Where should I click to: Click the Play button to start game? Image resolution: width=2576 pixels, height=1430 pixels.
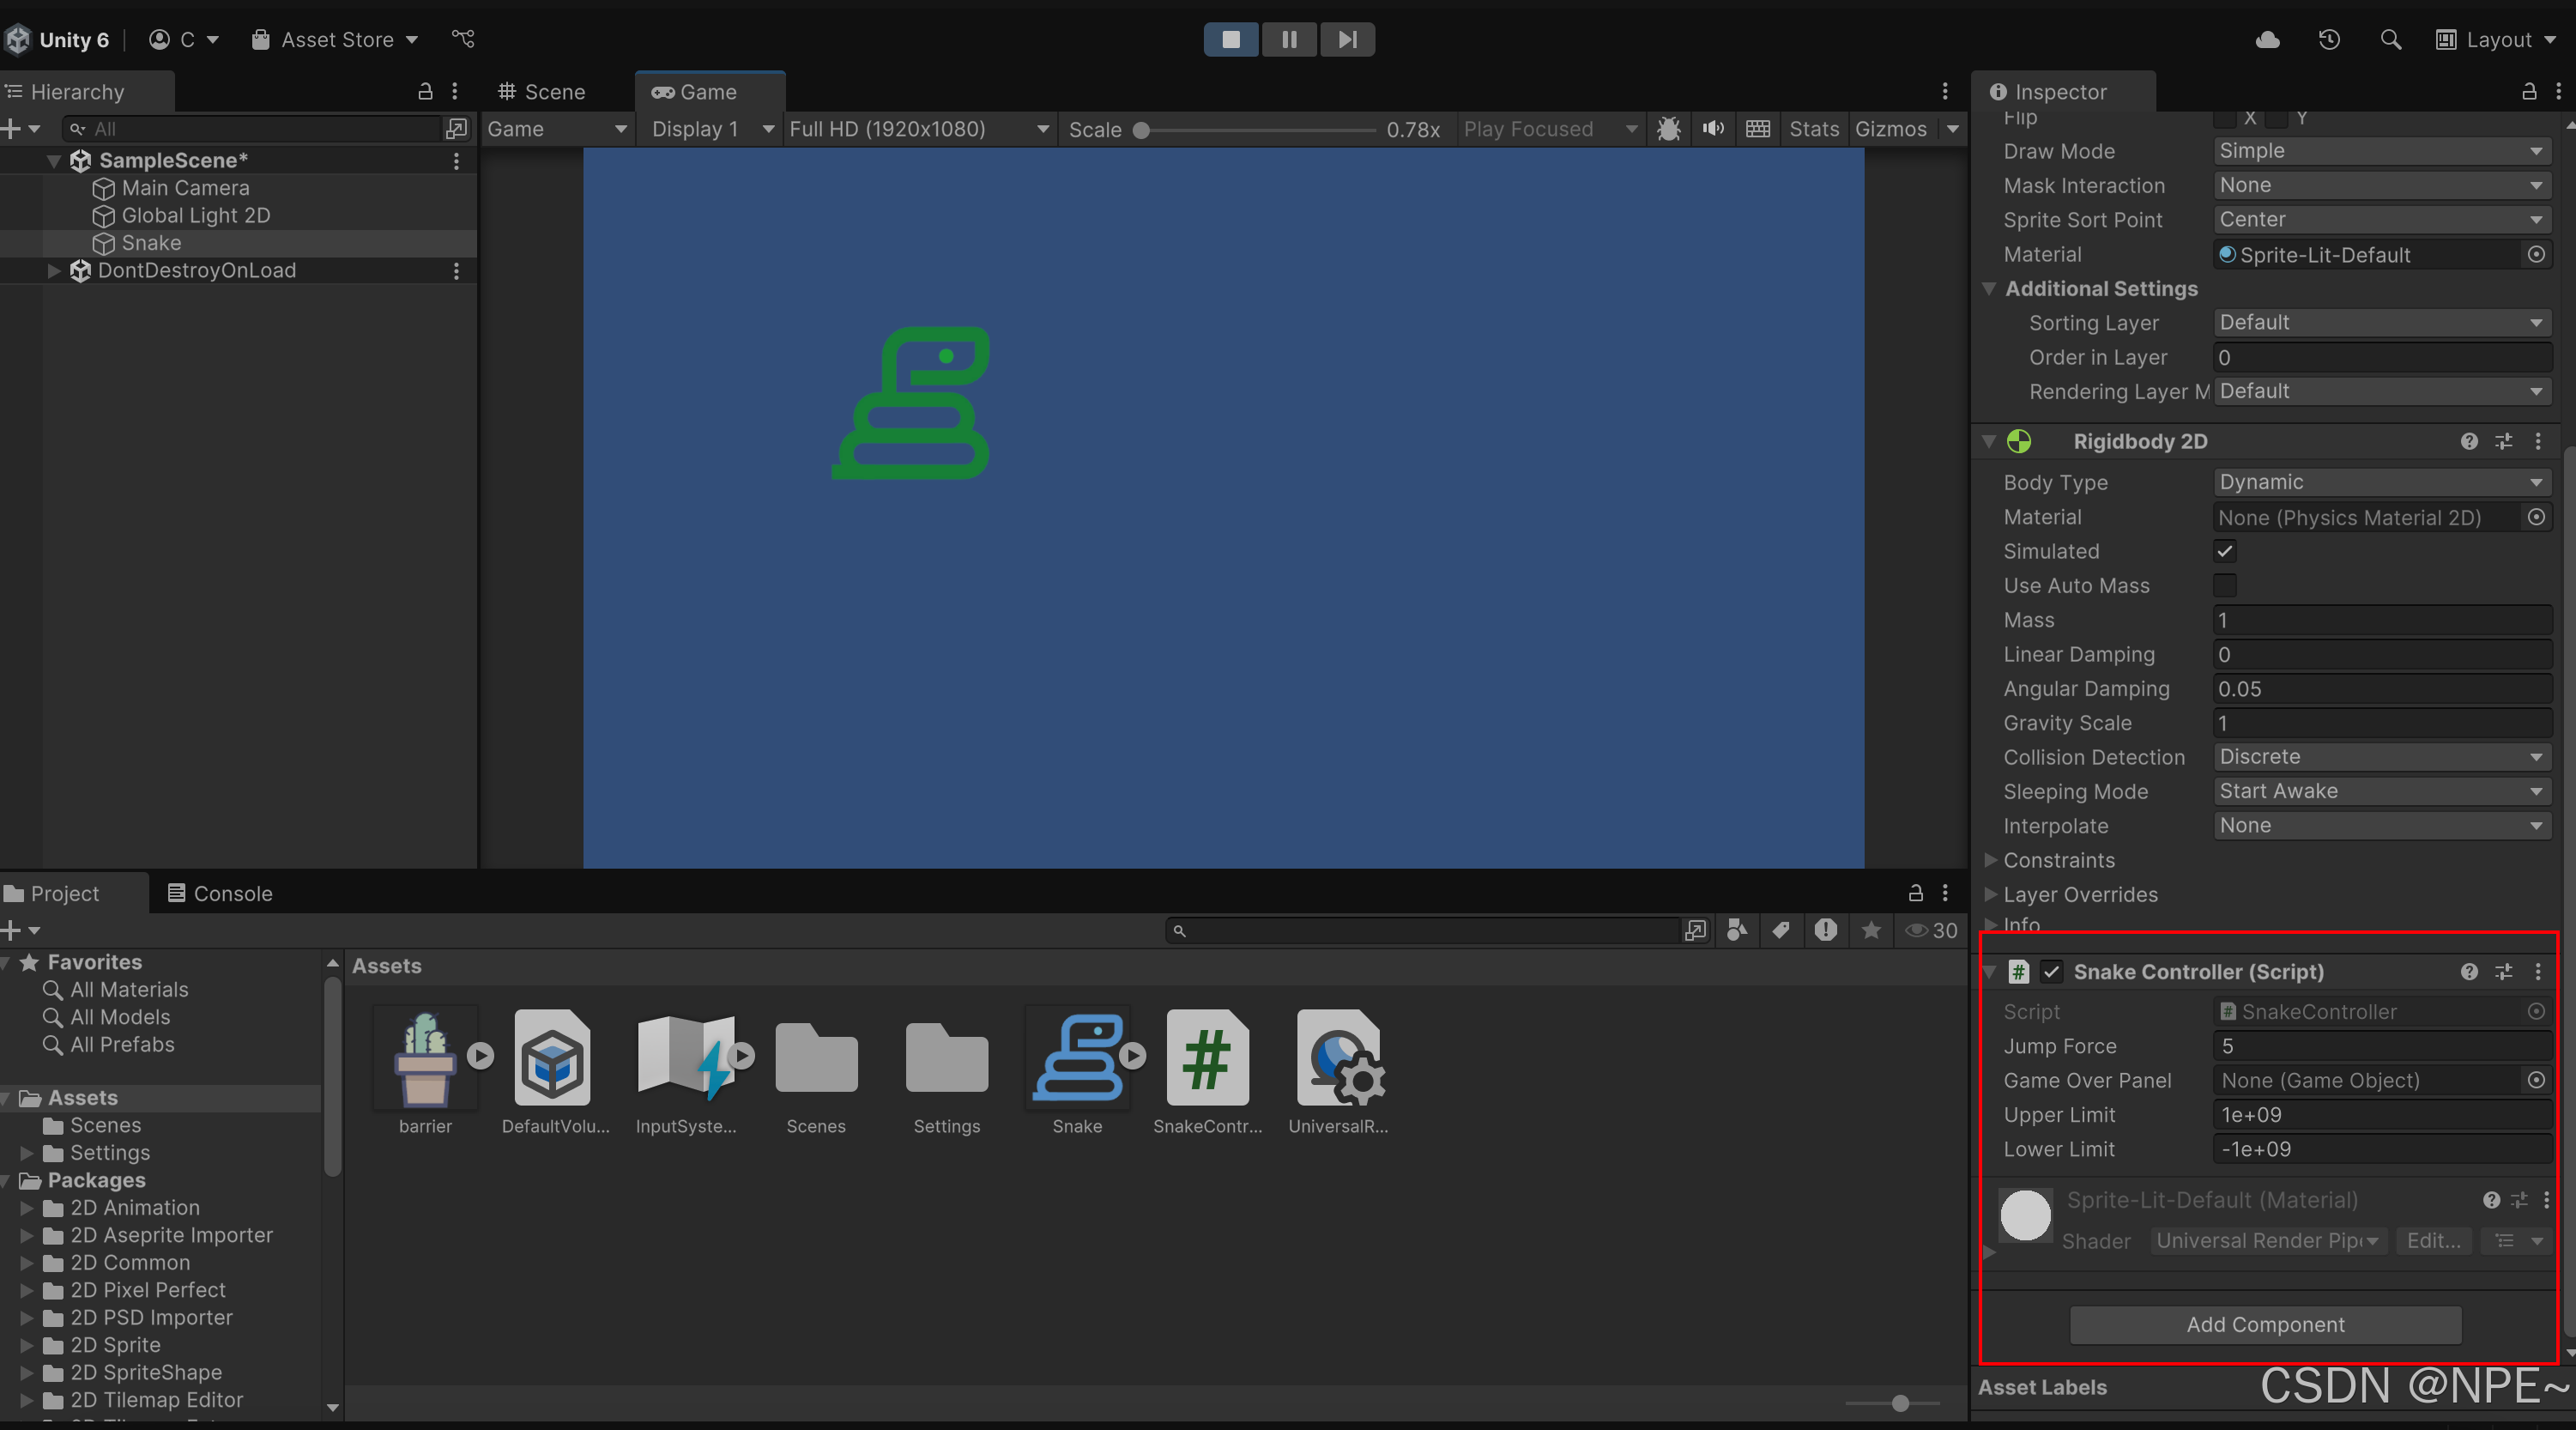coord(1231,37)
